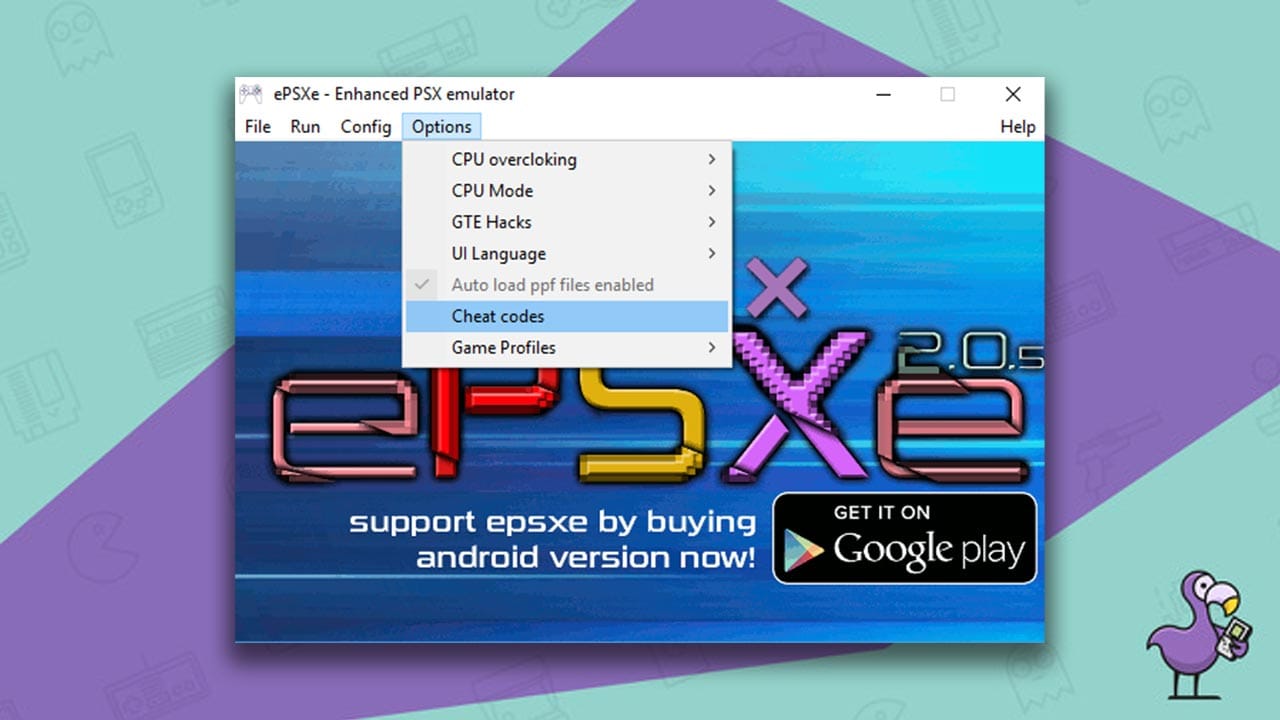Maximize the ePSXe window

pos(947,94)
